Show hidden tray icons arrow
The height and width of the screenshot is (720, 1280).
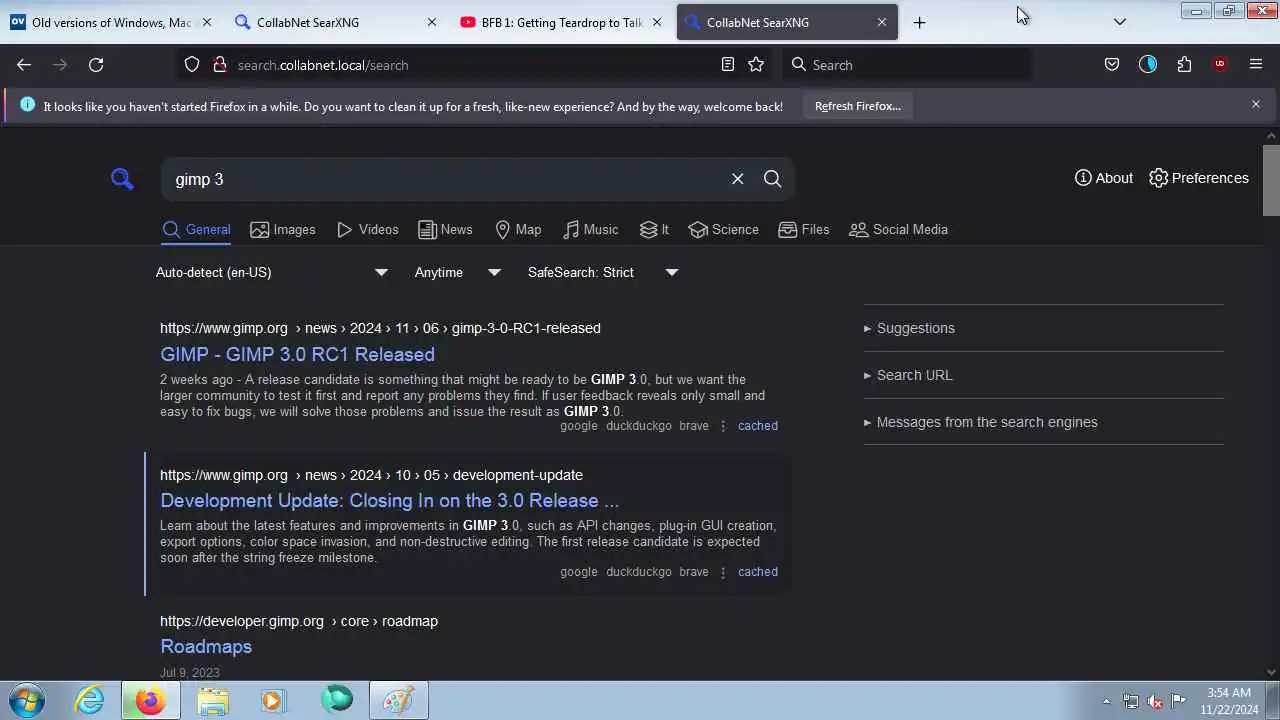tap(1106, 701)
